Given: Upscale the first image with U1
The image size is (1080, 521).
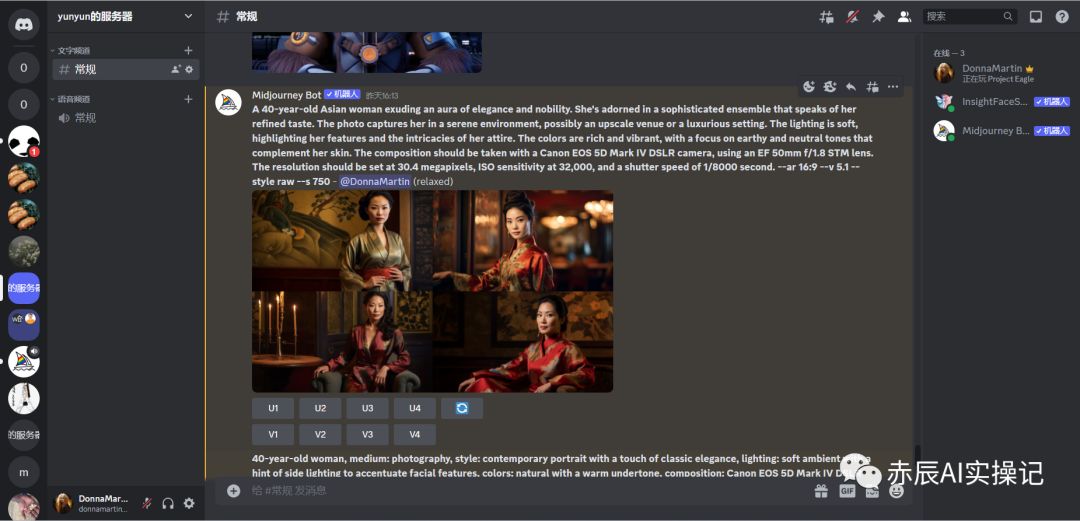Looking at the screenshot, I should click(x=273, y=408).
